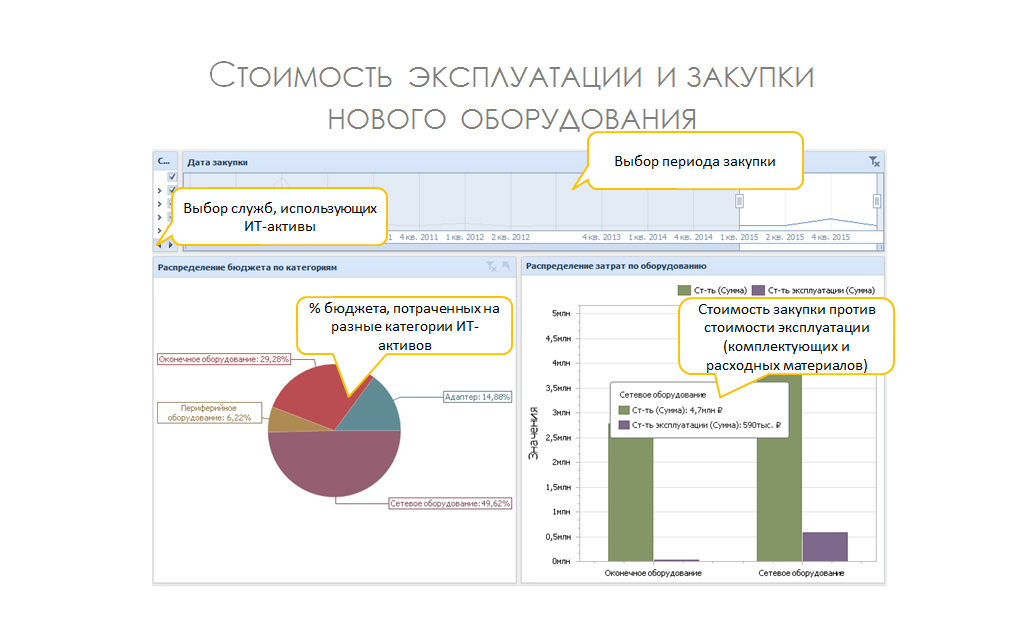This screenshot has width=1024, height=626.
Task: Select the tan Периферийное оборудование pie slice
Action: [289, 421]
